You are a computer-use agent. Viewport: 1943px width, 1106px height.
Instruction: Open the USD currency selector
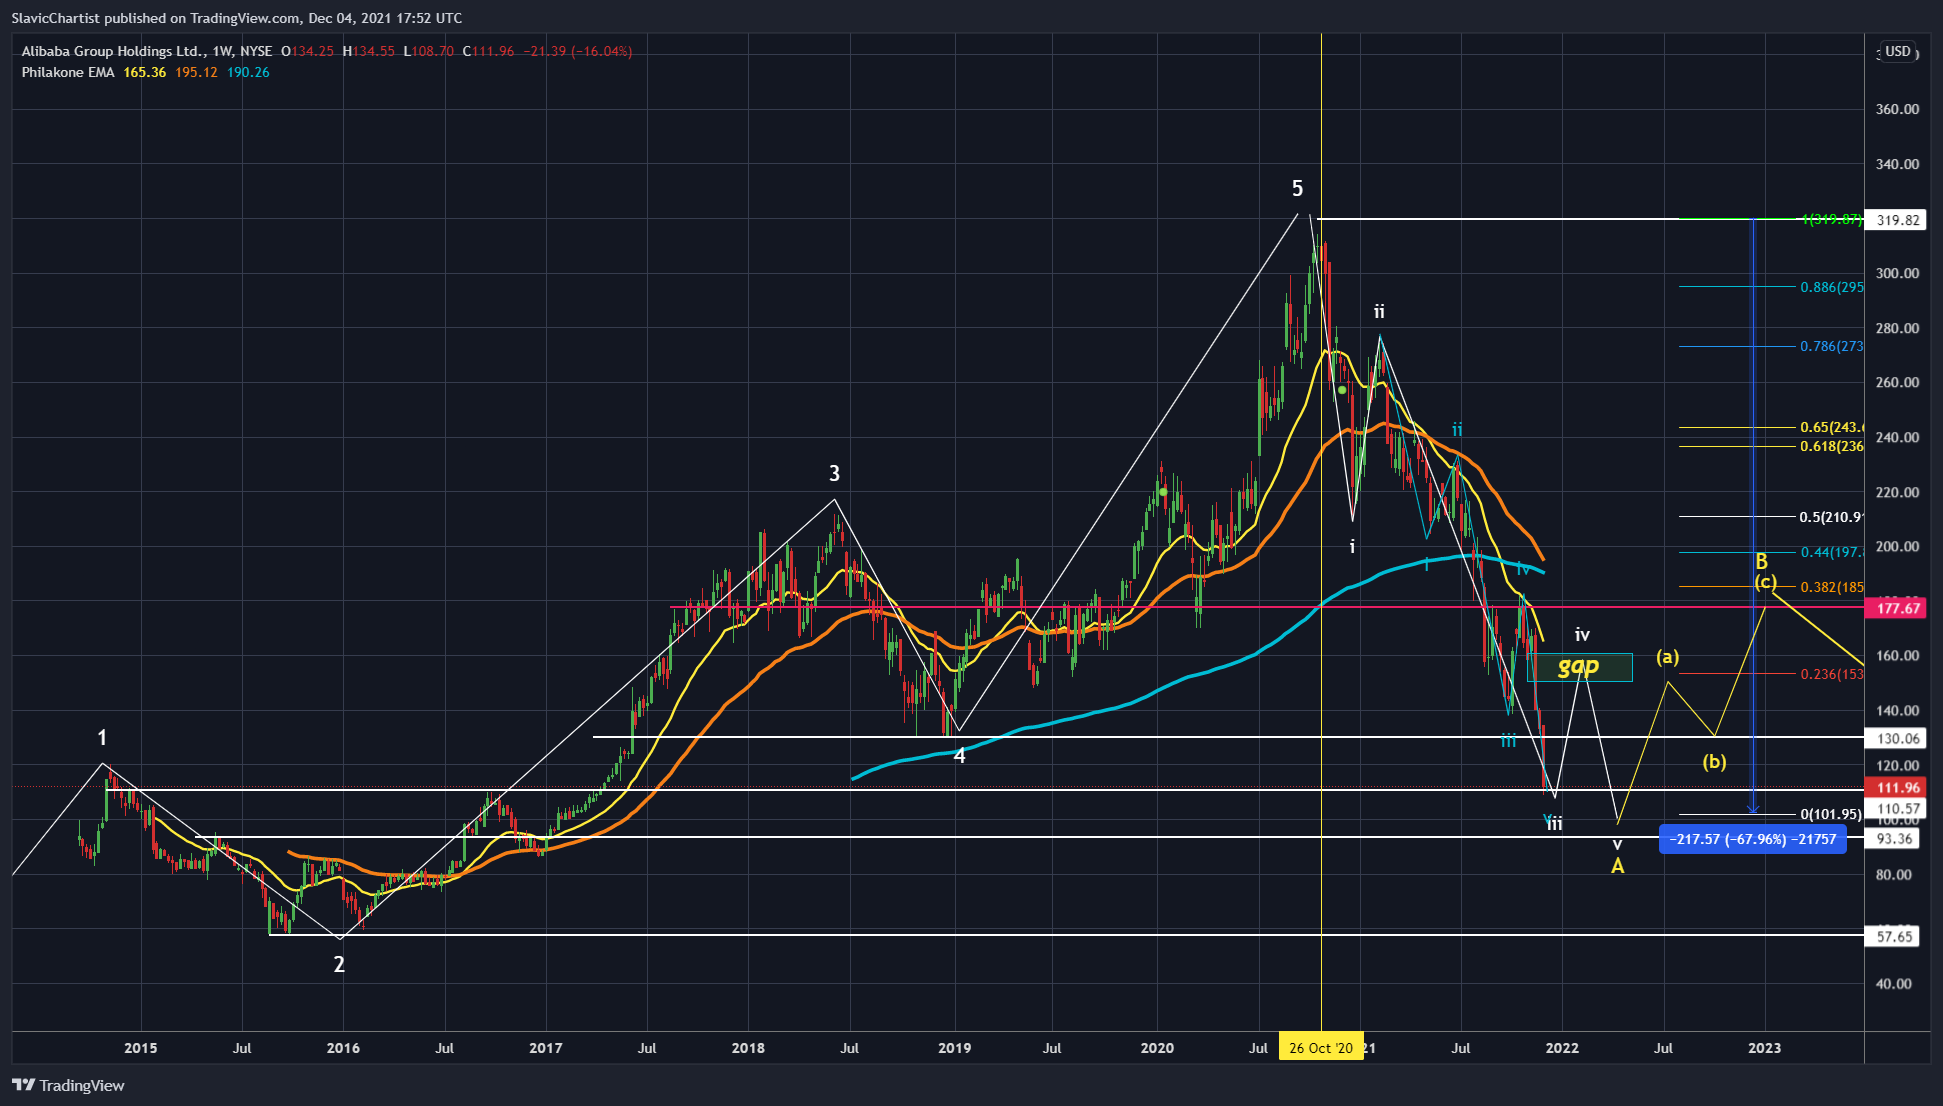click(x=1897, y=52)
